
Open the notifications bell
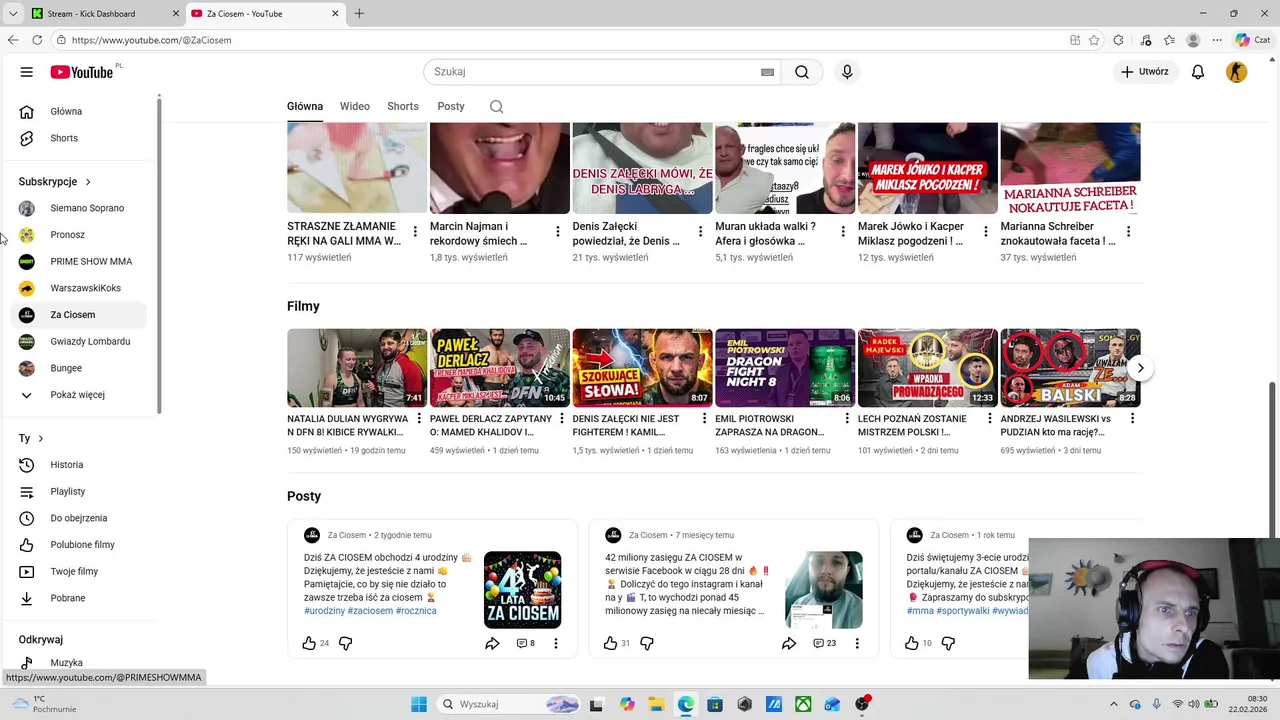[x=1198, y=72]
